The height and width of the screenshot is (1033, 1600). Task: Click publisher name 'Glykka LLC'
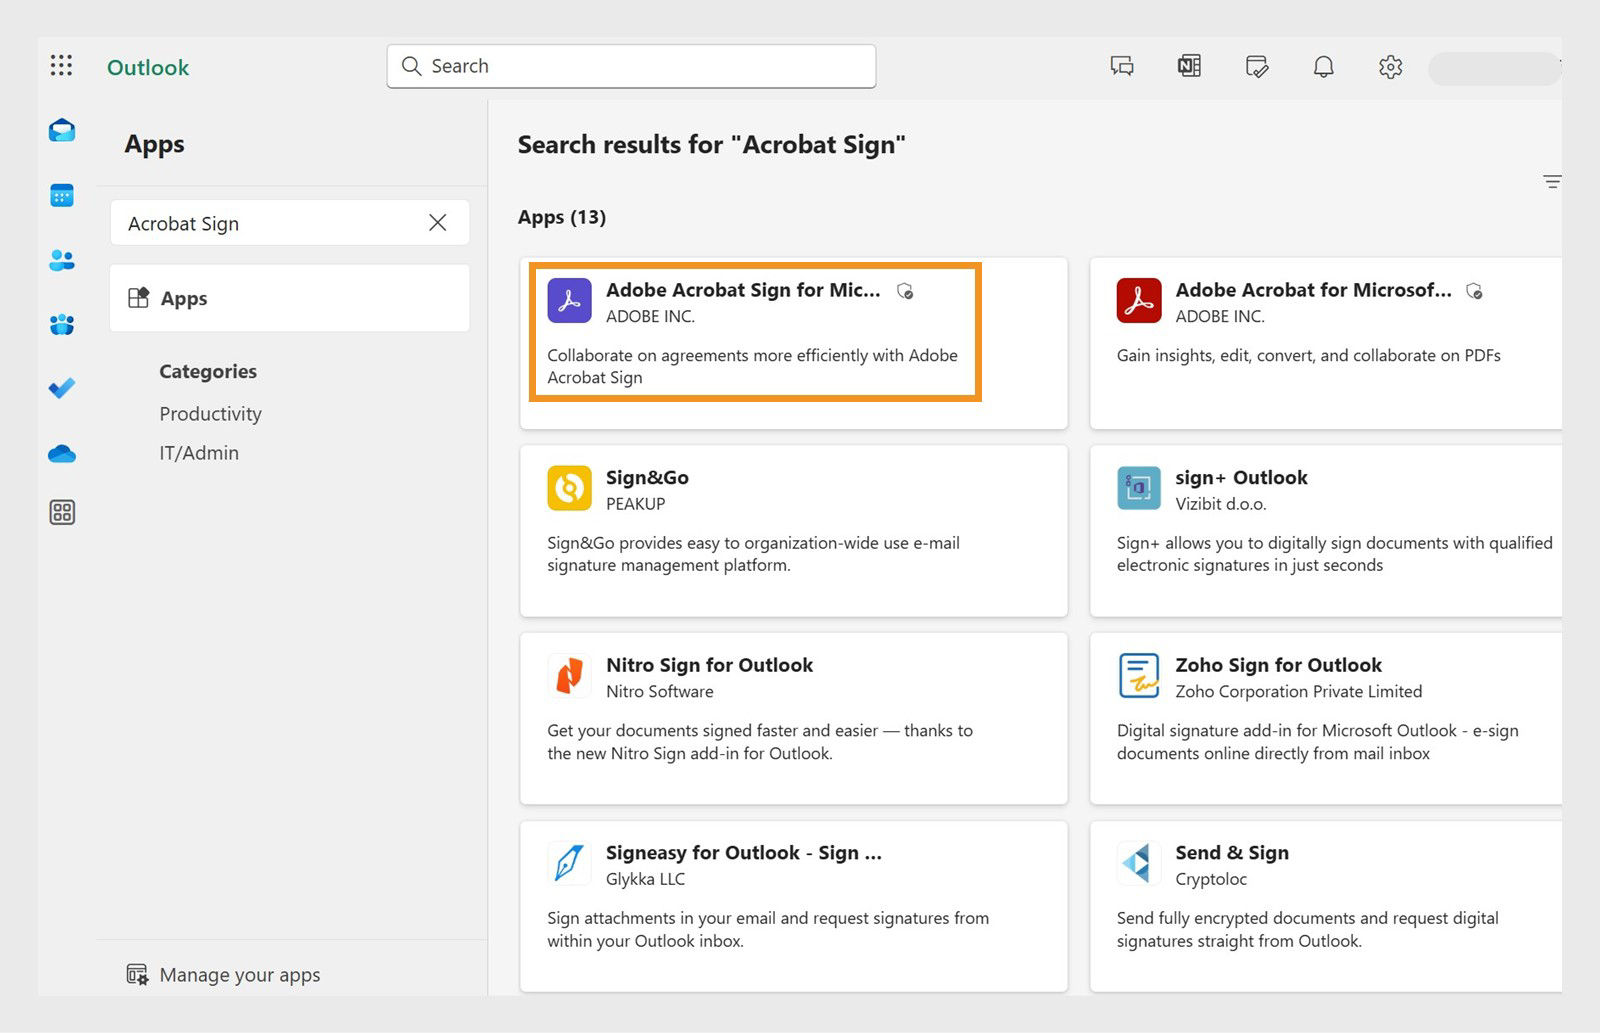pyautogui.click(x=645, y=880)
